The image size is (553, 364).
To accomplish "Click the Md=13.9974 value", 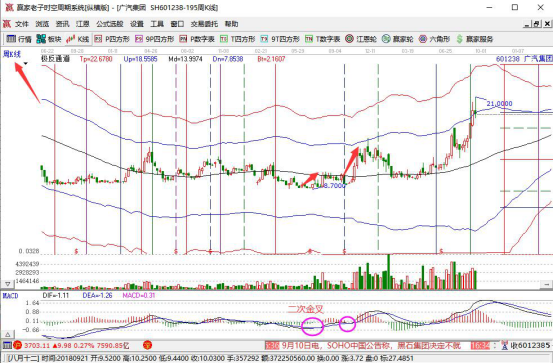I will coord(185,59).
